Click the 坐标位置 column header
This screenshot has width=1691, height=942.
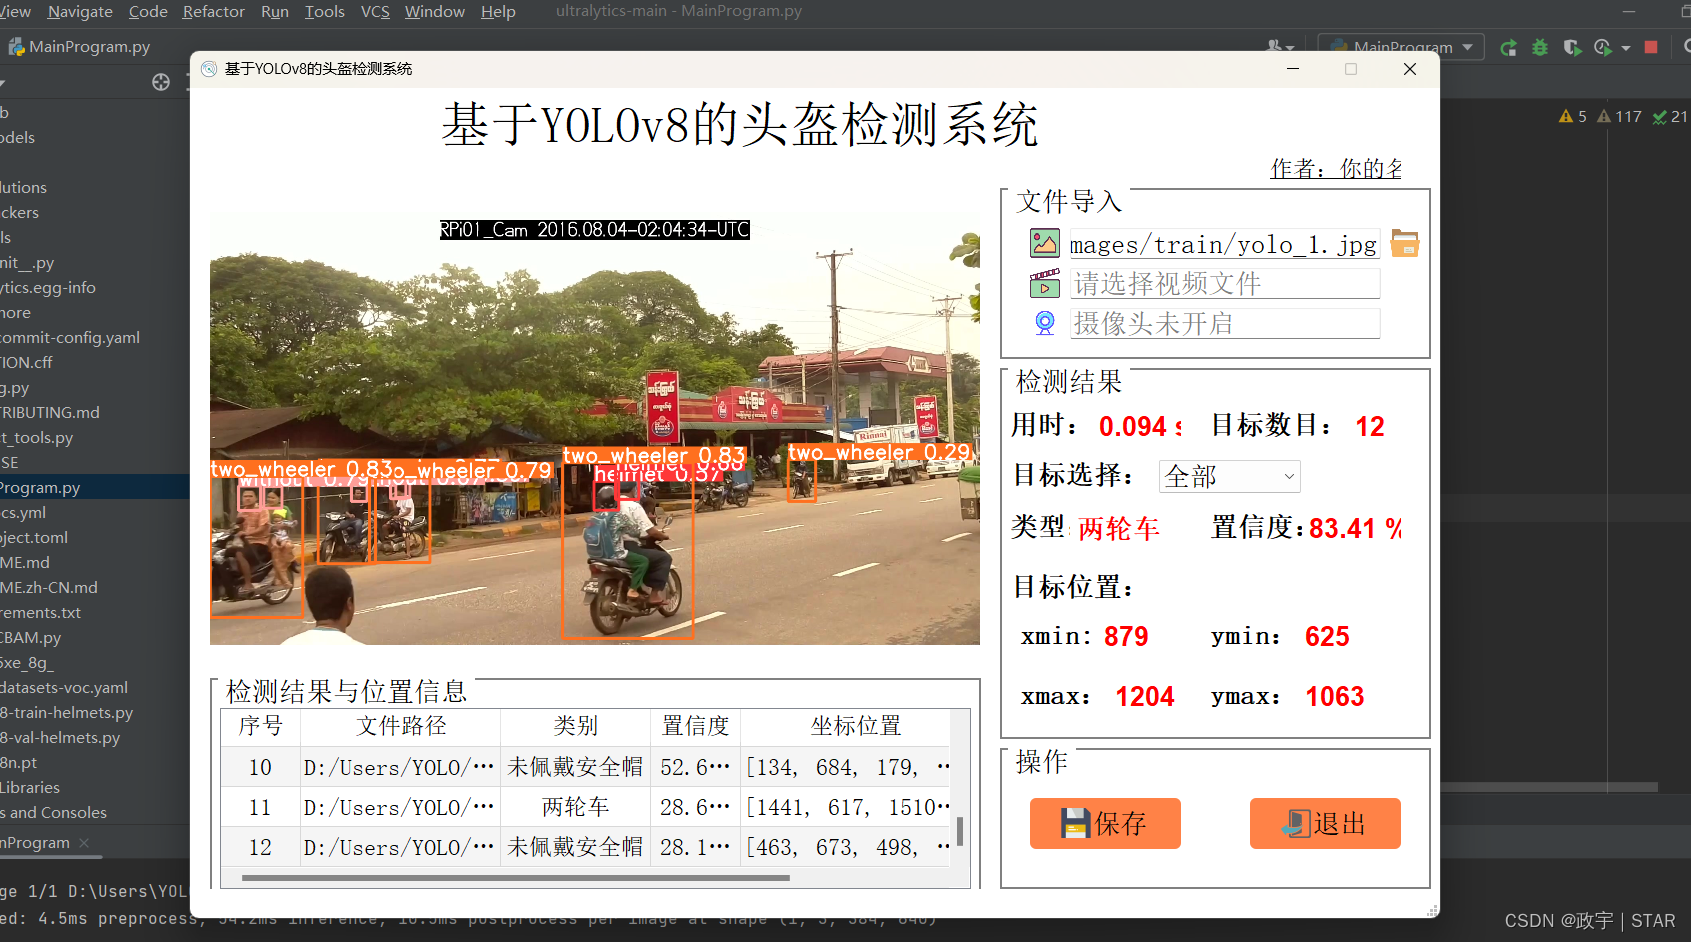pyautogui.click(x=856, y=726)
